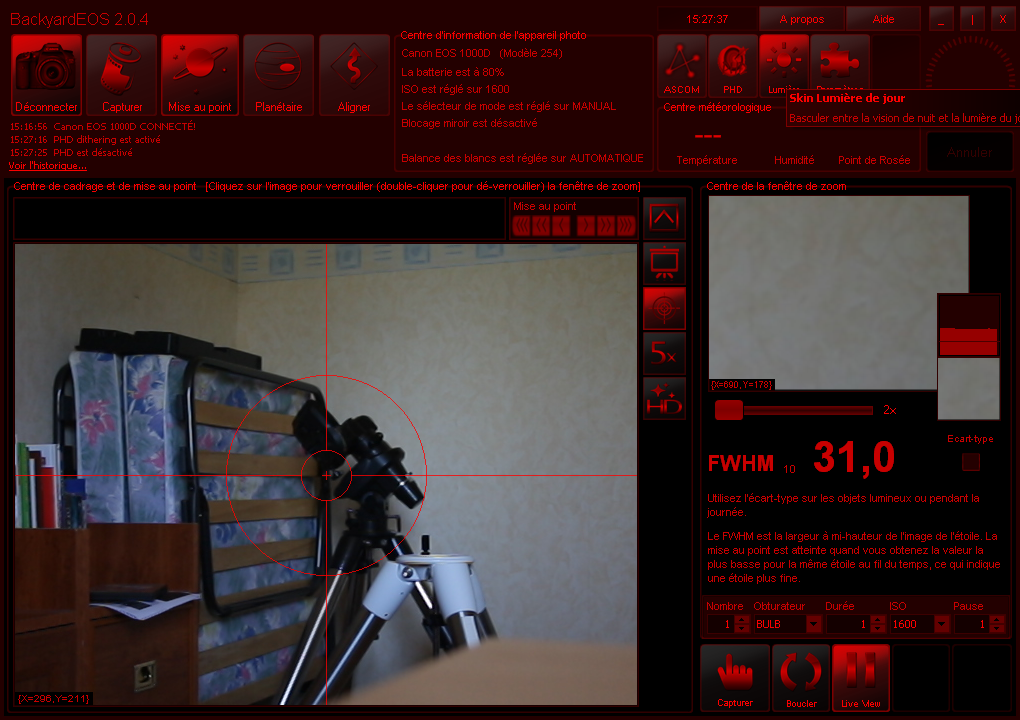The height and width of the screenshot is (720, 1020).
Task: Click the Point de Rosée label
Action: [874, 160]
